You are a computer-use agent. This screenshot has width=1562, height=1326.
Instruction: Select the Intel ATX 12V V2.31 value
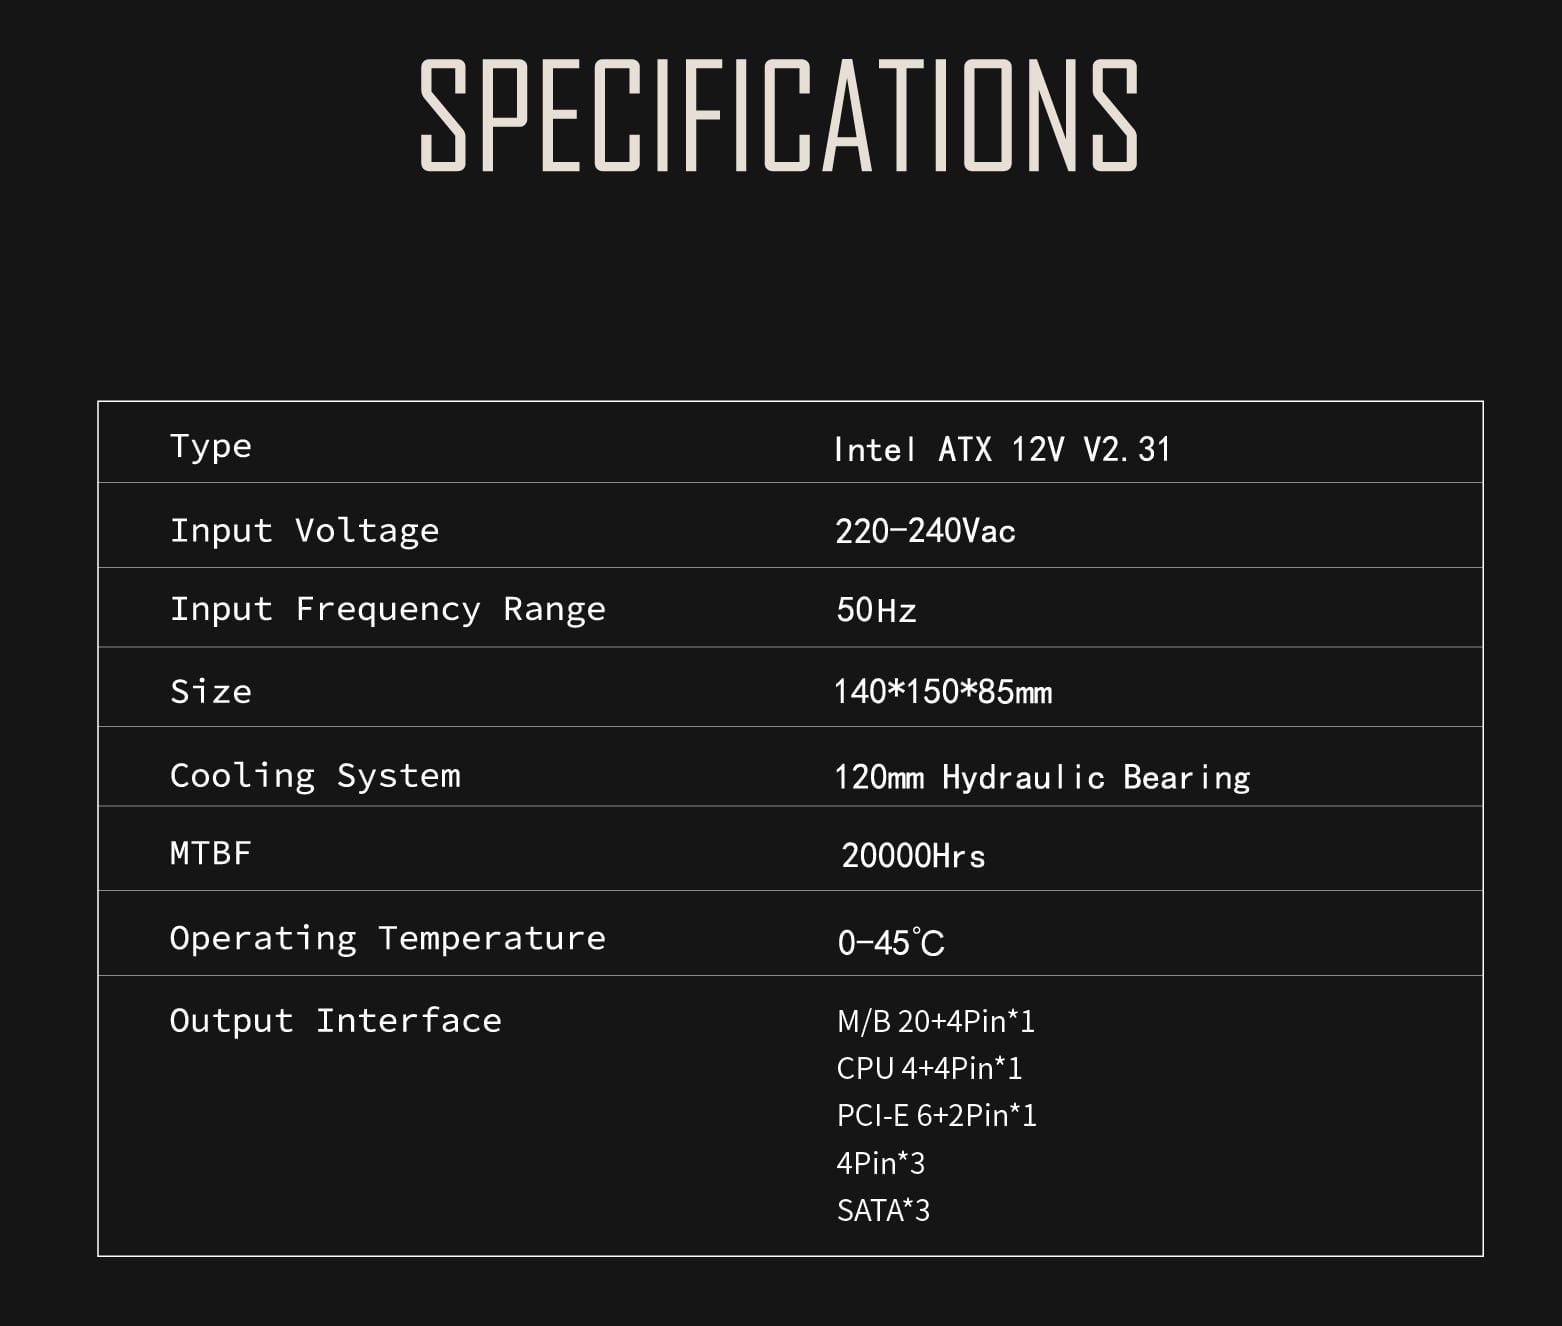[x=1002, y=450]
